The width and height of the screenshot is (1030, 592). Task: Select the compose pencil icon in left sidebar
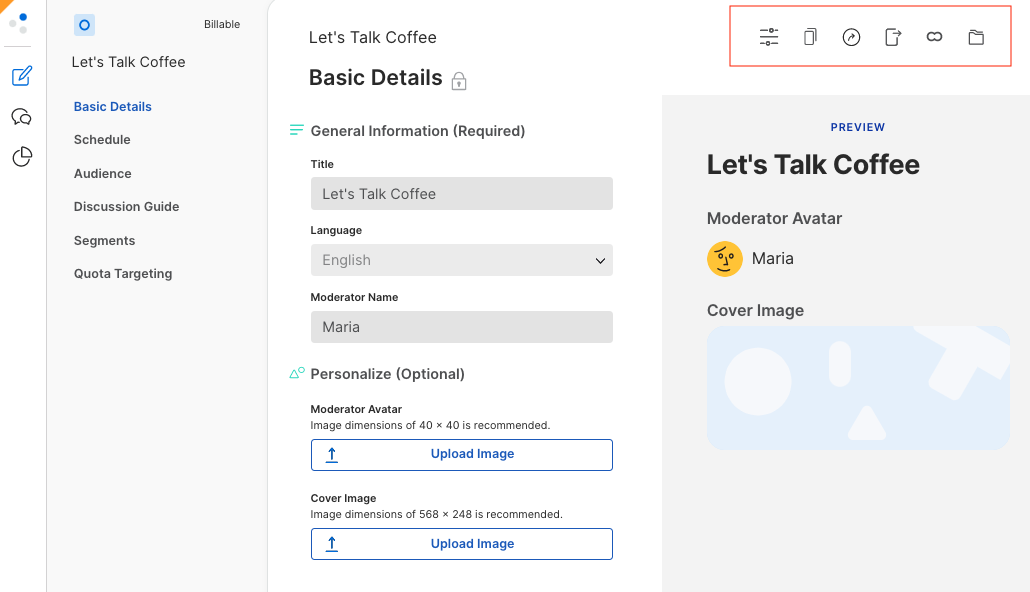click(21, 76)
